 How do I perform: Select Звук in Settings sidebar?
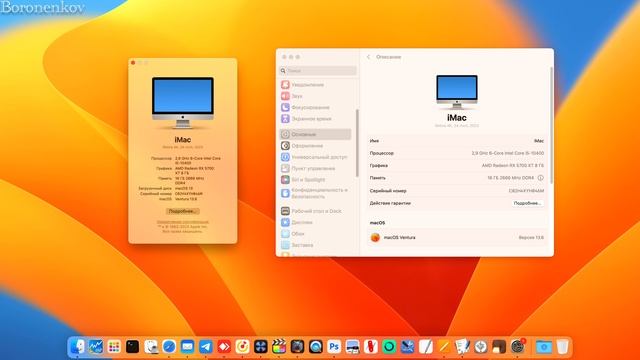coord(315,96)
